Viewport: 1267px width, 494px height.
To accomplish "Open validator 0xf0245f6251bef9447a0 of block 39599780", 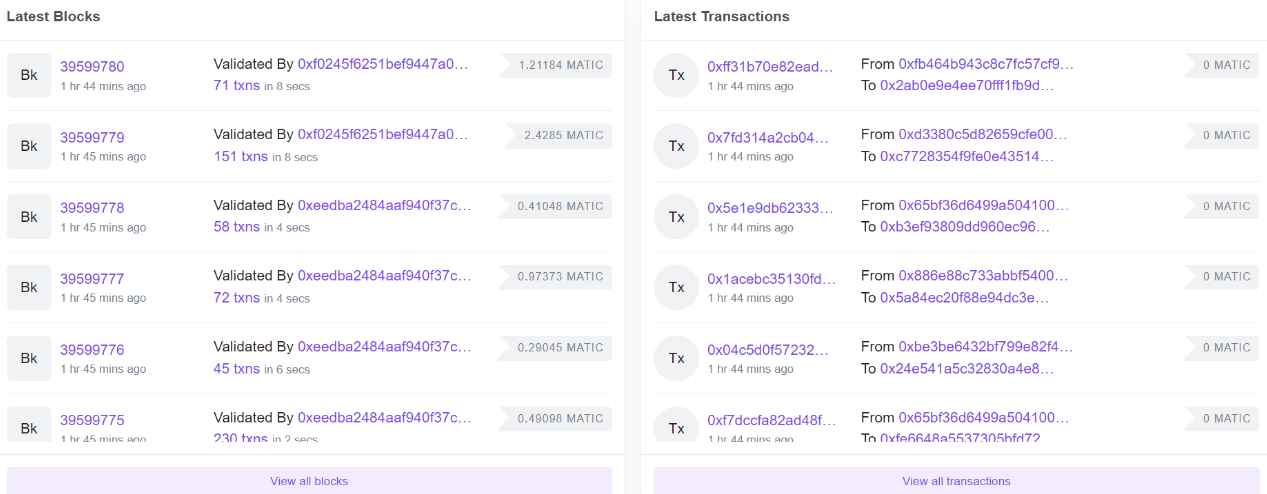I will pos(383,64).
